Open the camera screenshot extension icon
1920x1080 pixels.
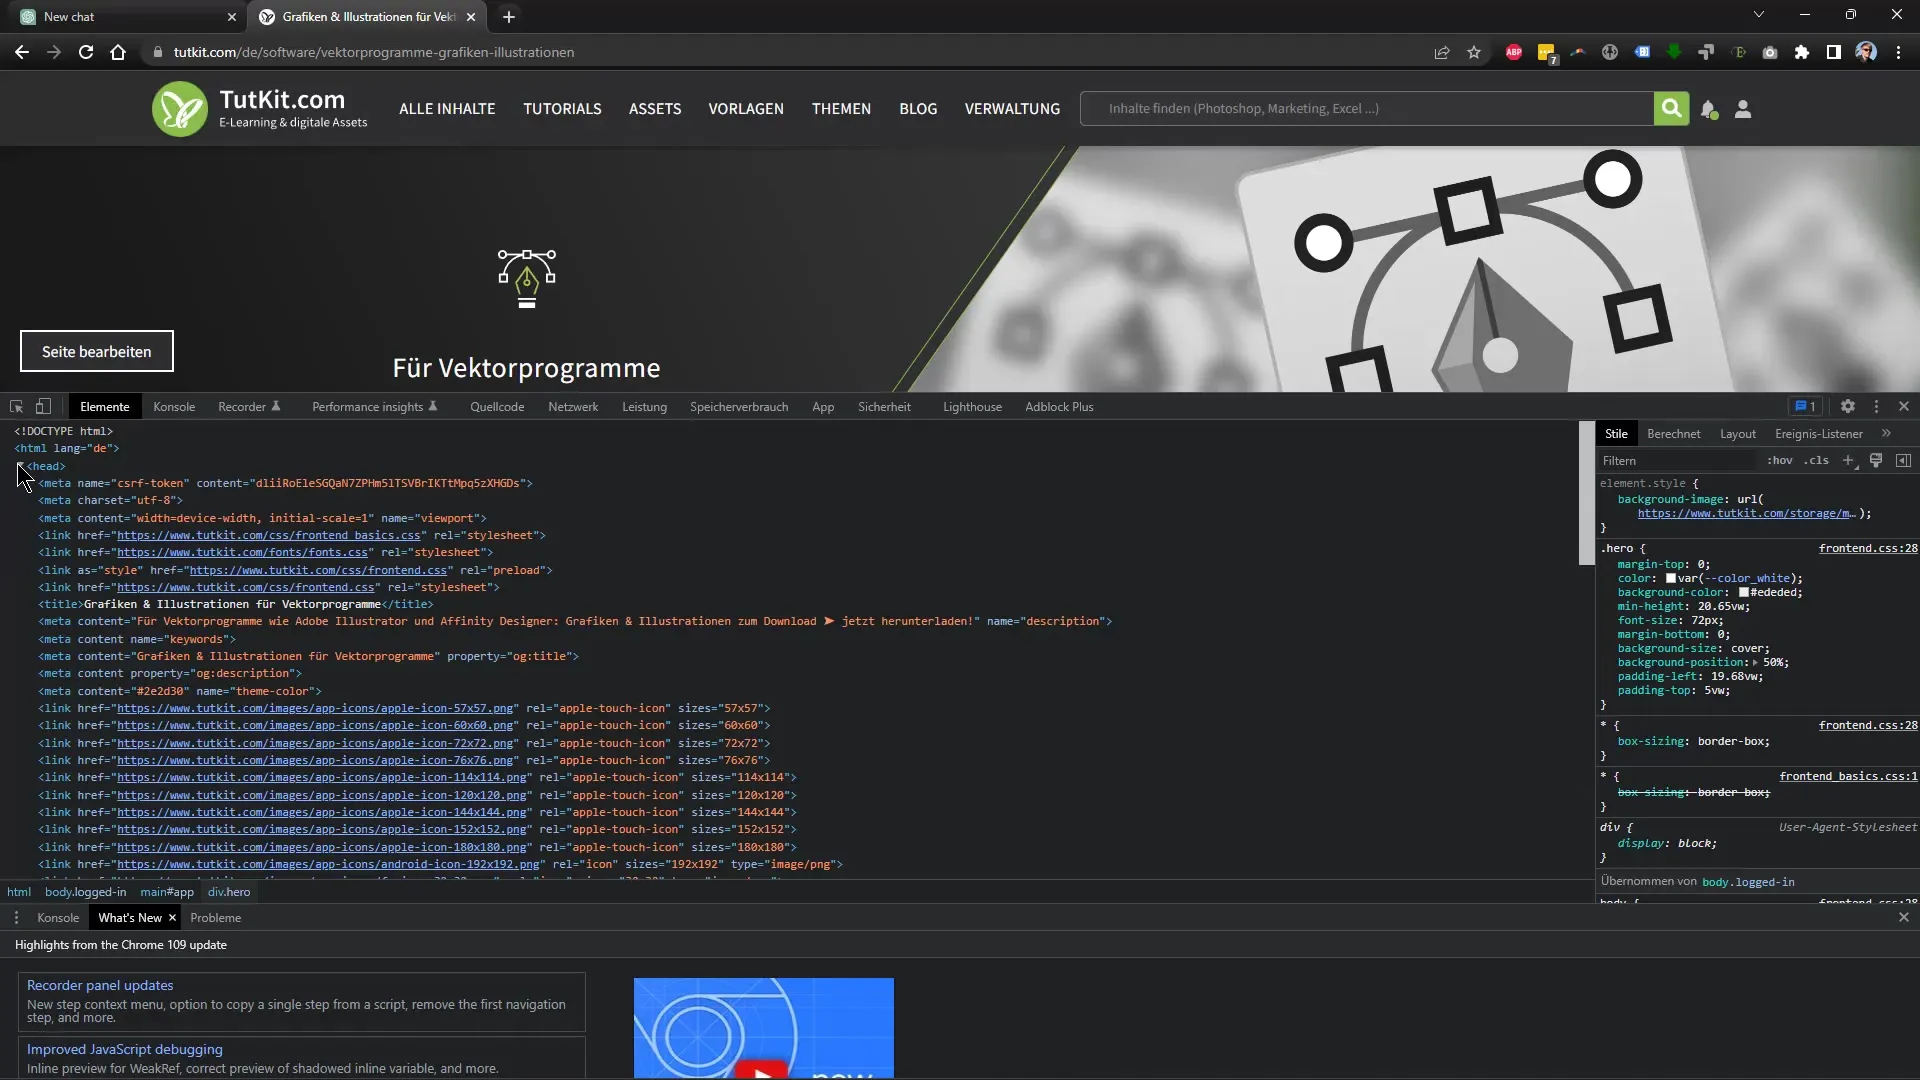click(1770, 52)
